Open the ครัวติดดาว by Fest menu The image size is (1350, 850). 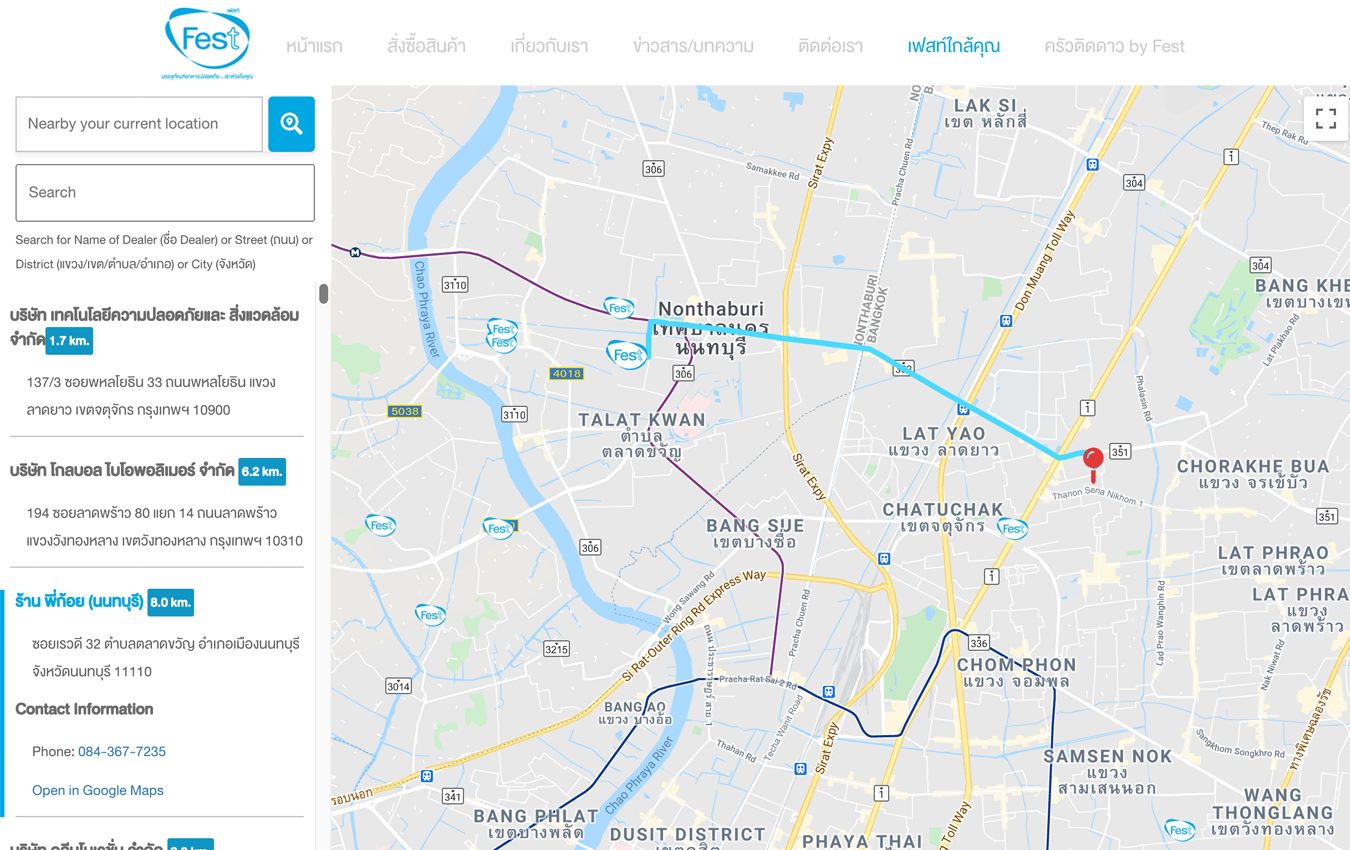(x=1114, y=46)
